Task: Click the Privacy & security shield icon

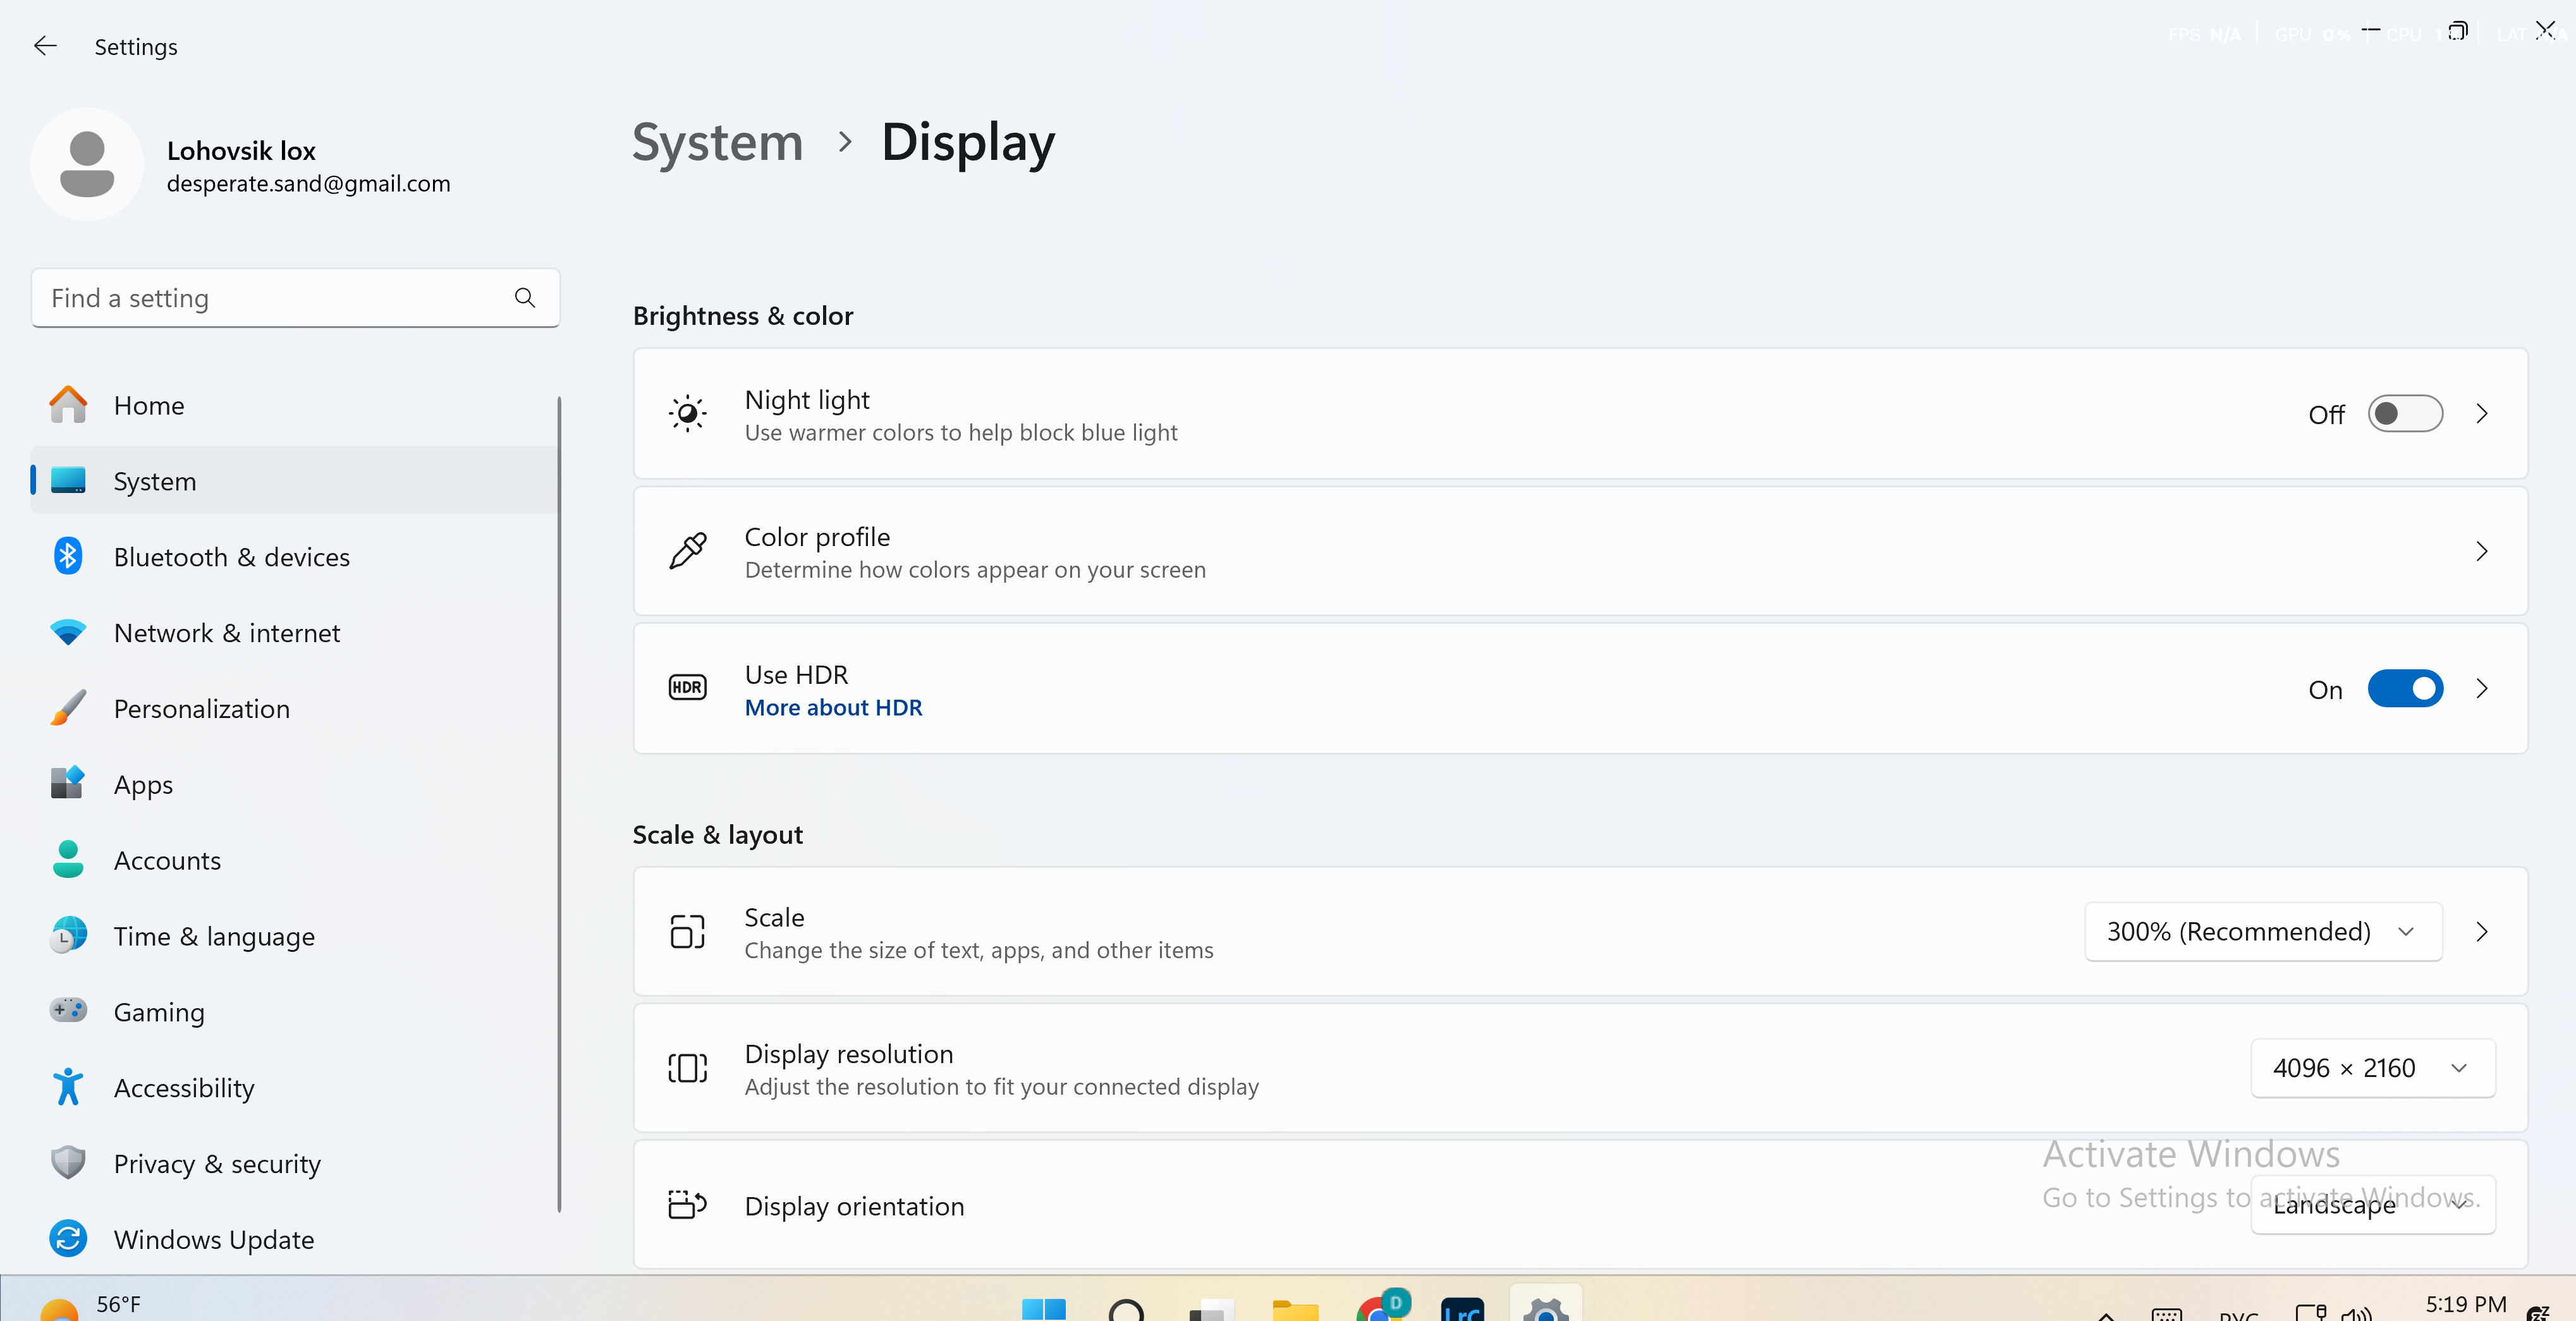Action: pos(68,1163)
